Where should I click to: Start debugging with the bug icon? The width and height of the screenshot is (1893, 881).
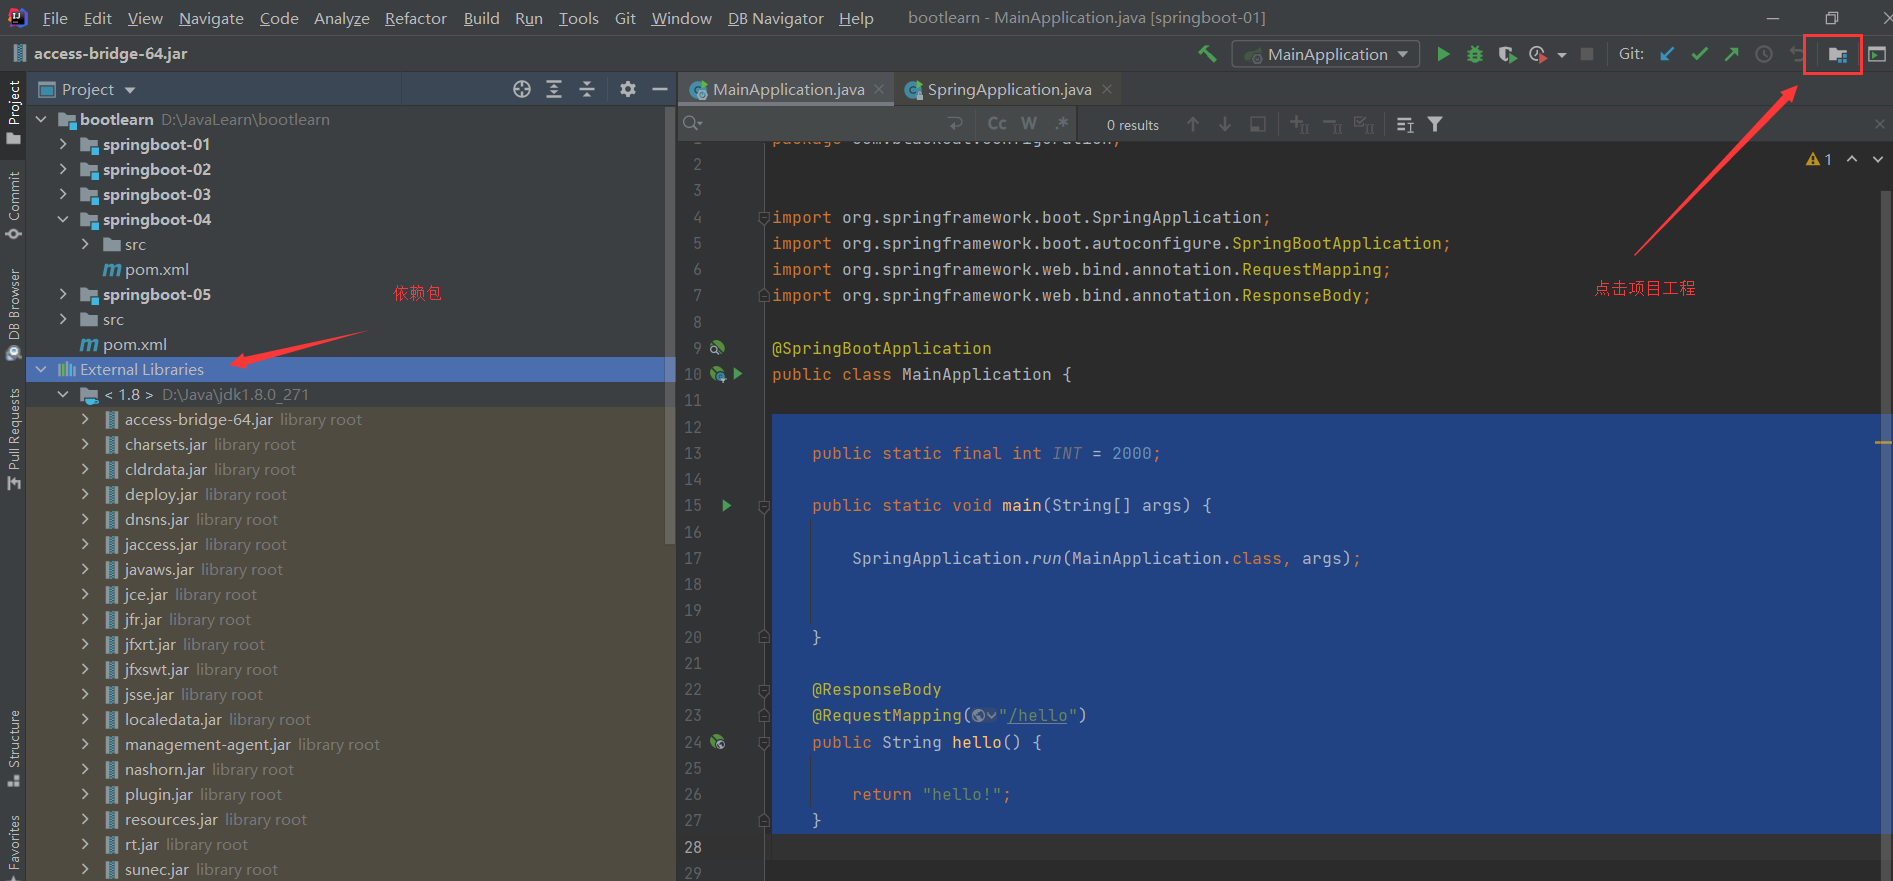1474,54
